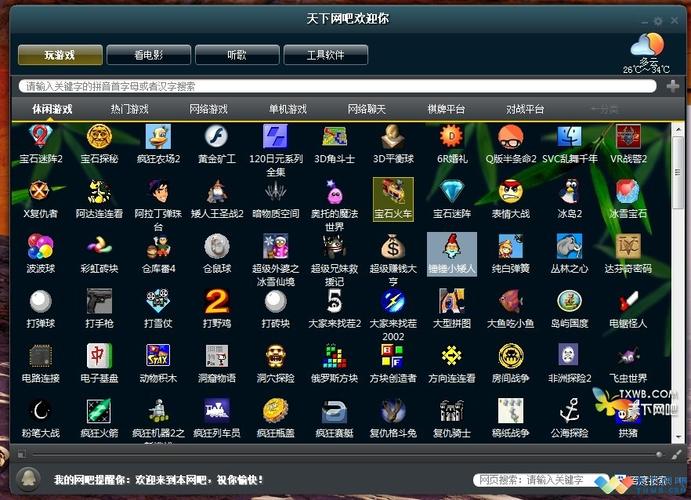This screenshot has width=691, height=500.
Task: Launch the 洞穴探险 game icon
Action: pyautogui.click(x=275, y=356)
